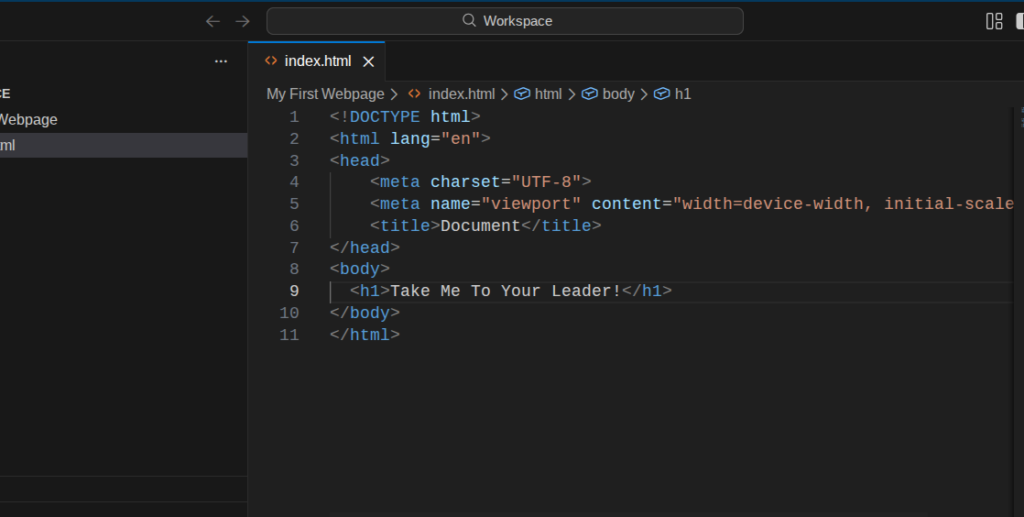1024x517 pixels.
Task: Toggle the primary sidebar icon at top right
Action: click(x=1020, y=21)
